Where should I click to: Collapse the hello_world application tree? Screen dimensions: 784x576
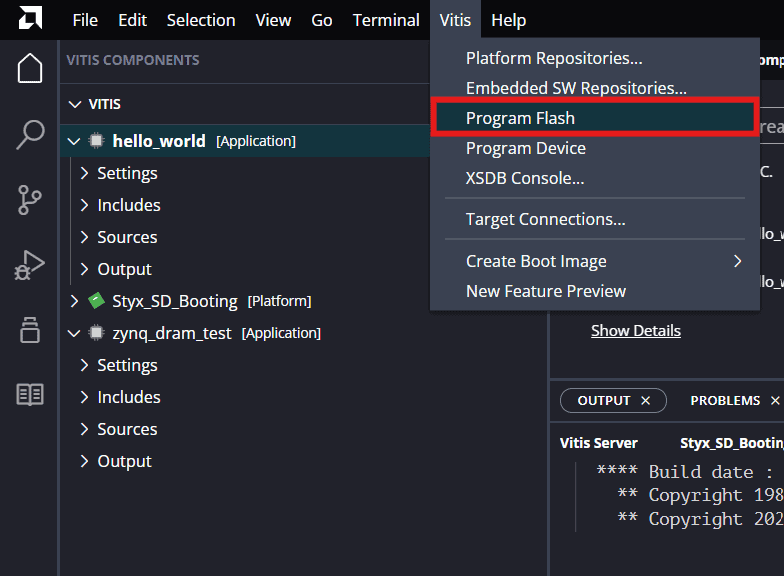[x=73, y=141]
